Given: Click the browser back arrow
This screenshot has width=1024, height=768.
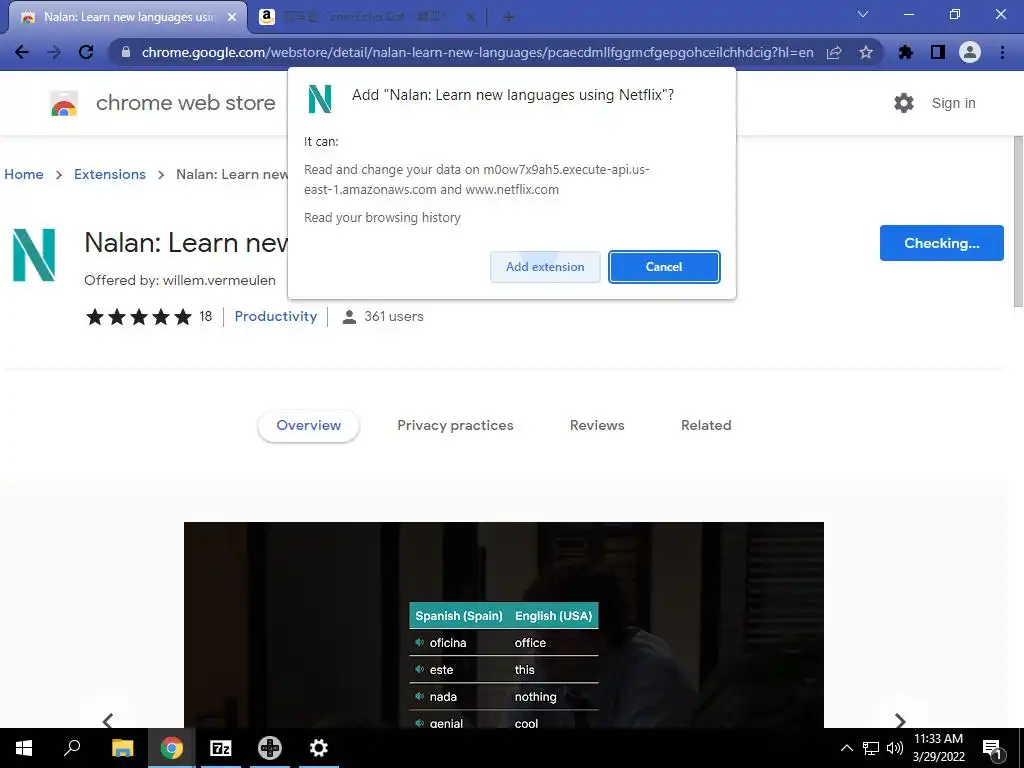Looking at the screenshot, I should tap(22, 52).
